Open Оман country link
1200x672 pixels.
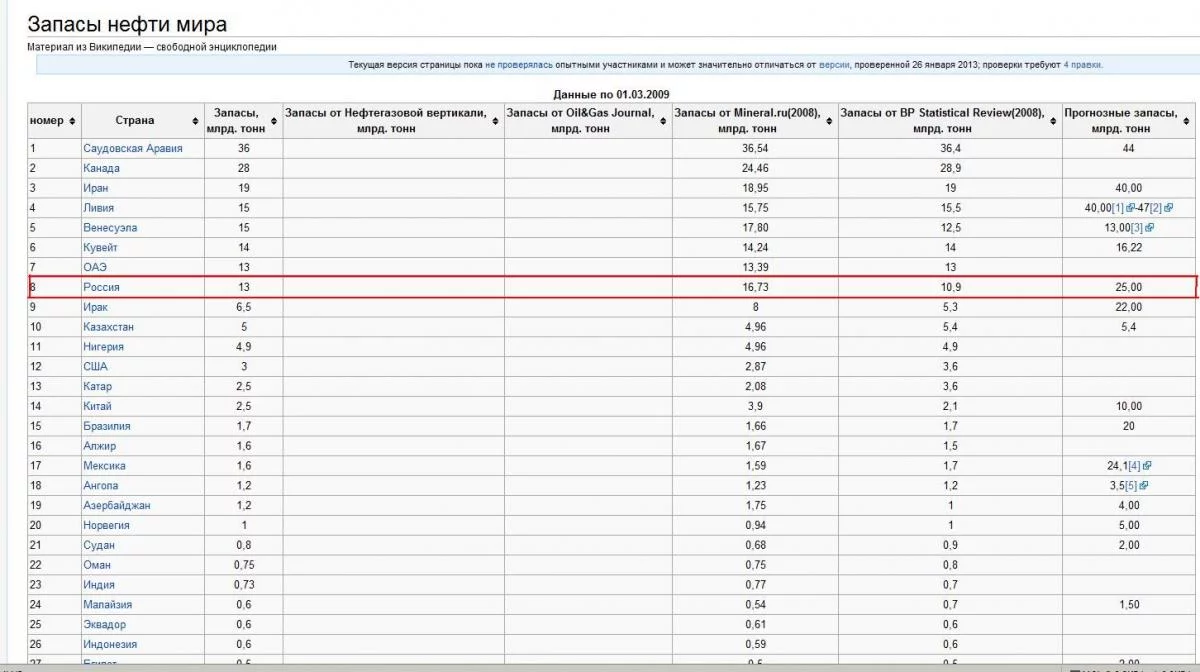click(x=97, y=565)
